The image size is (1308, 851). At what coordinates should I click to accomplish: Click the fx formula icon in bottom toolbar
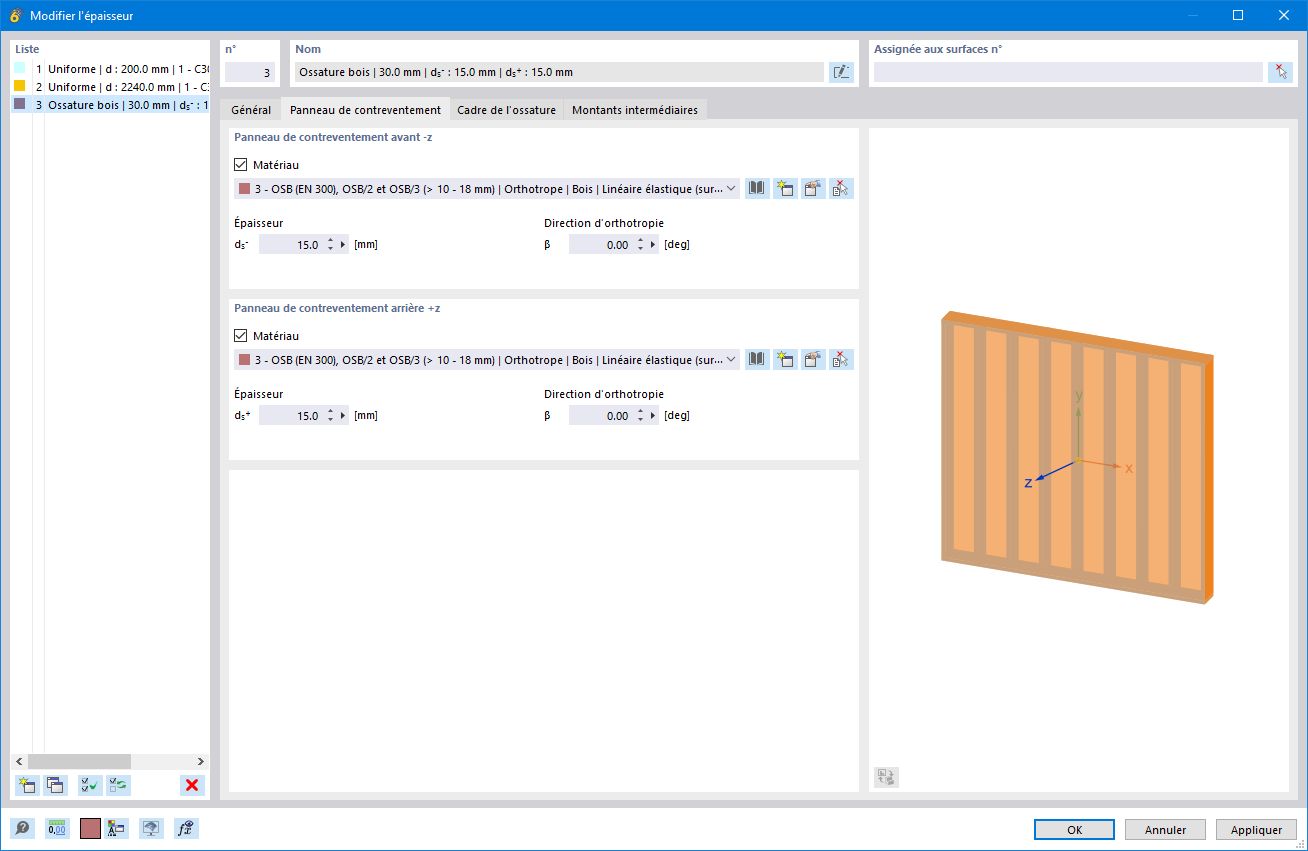tap(185, 828)
